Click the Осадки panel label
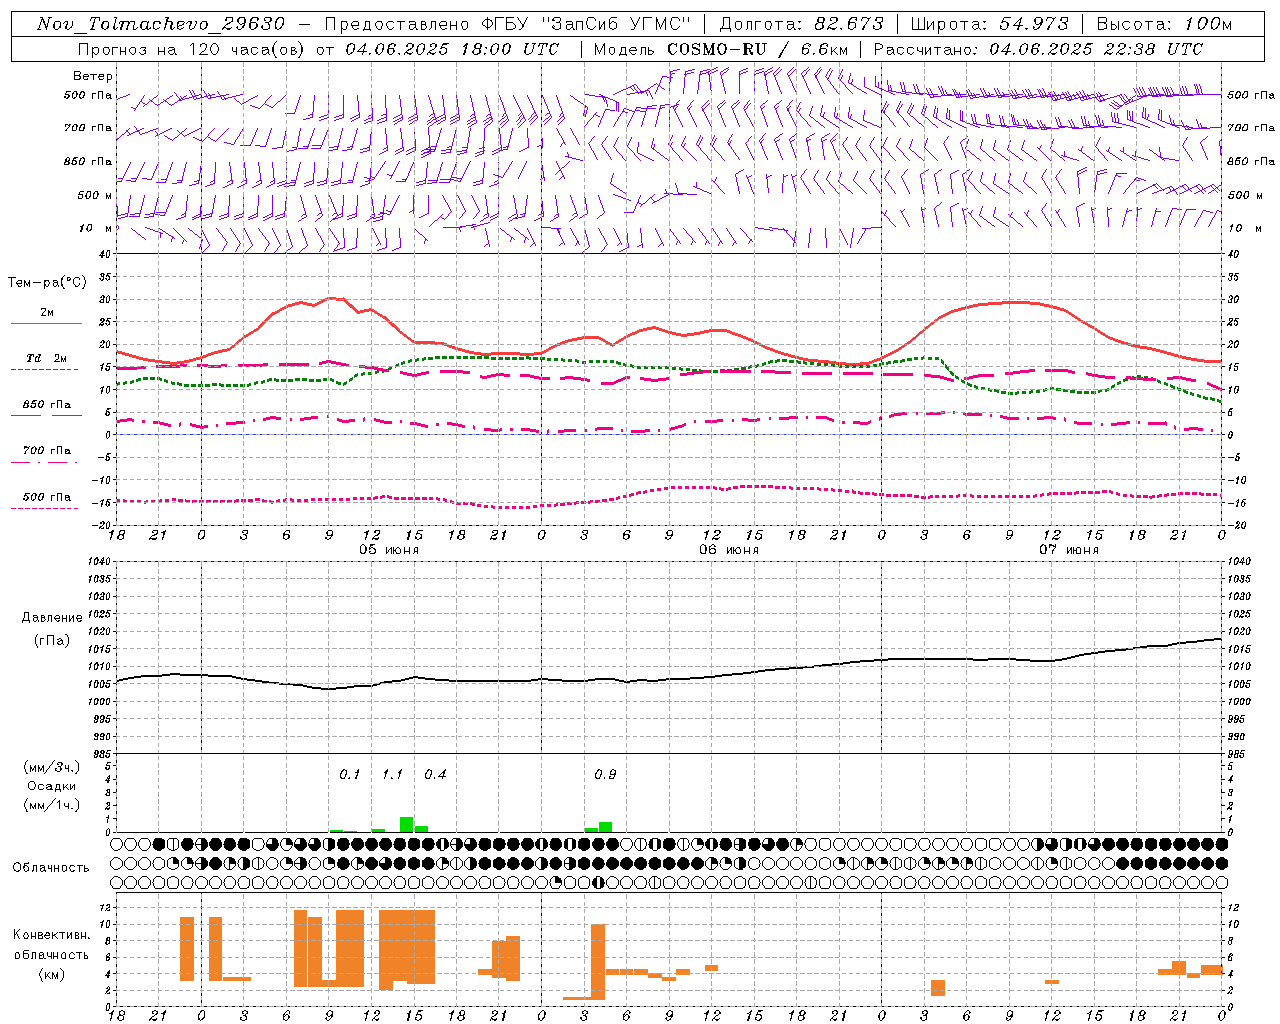 coord(51,786)
